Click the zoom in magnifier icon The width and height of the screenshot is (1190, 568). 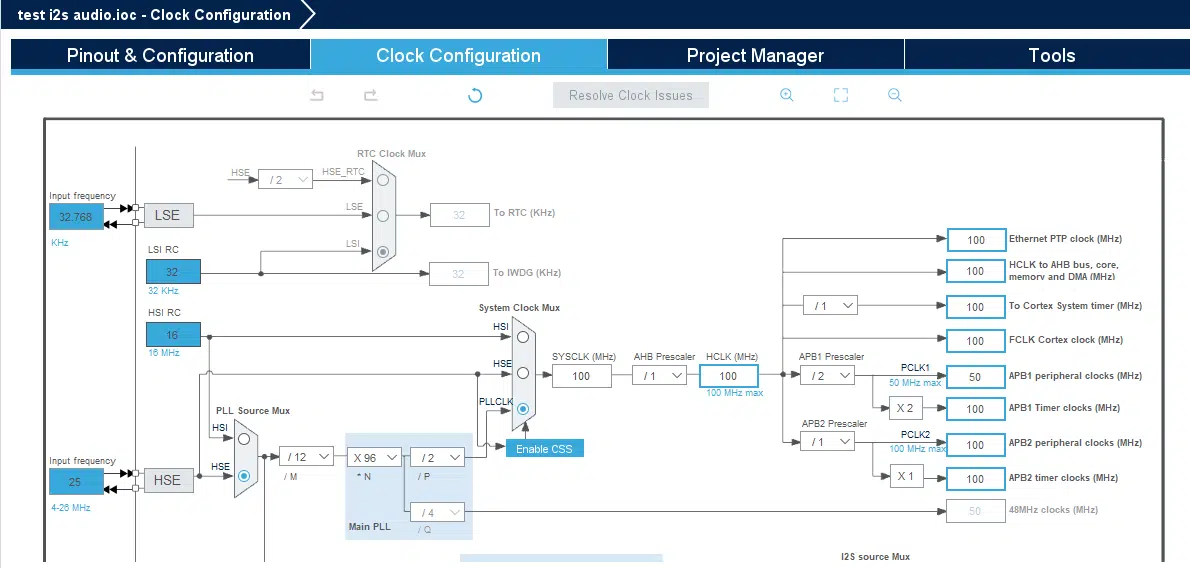tap(787, 95)
